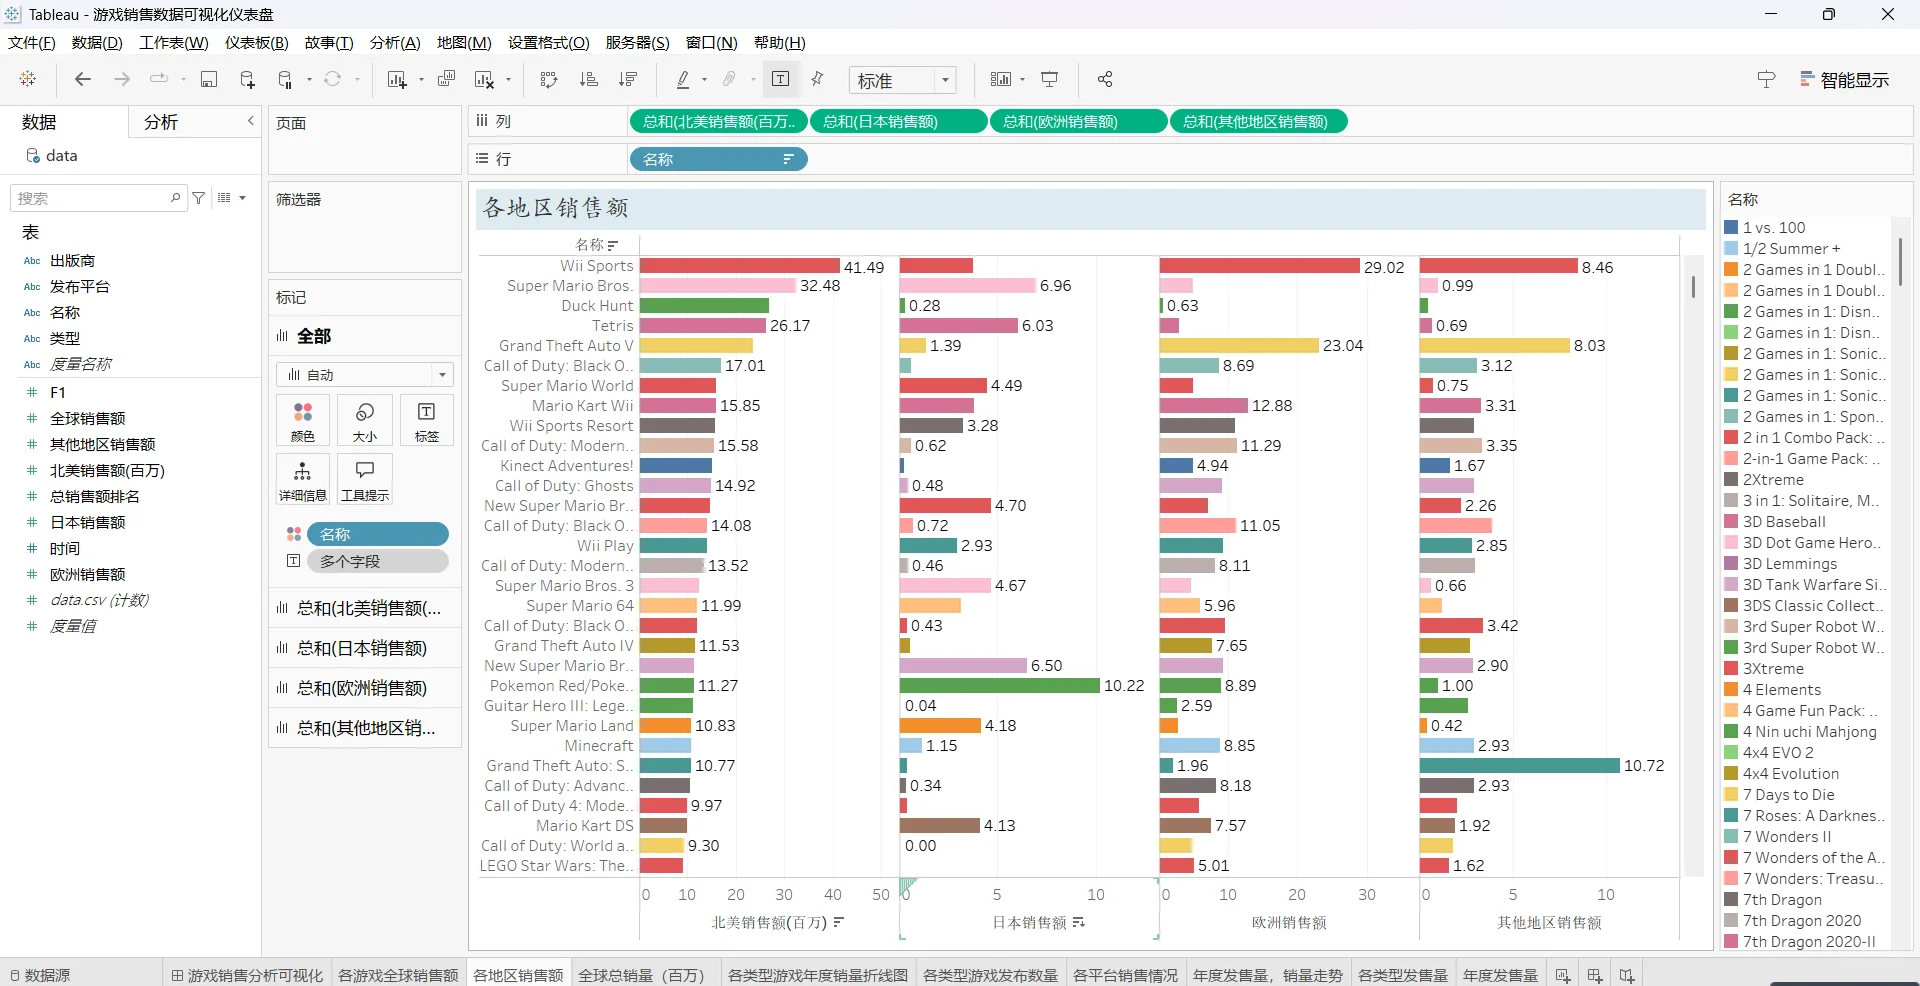Click the 名称 pill on rows shelf
Viewport: 1920px width, 986px height.
tap(718, 159)
